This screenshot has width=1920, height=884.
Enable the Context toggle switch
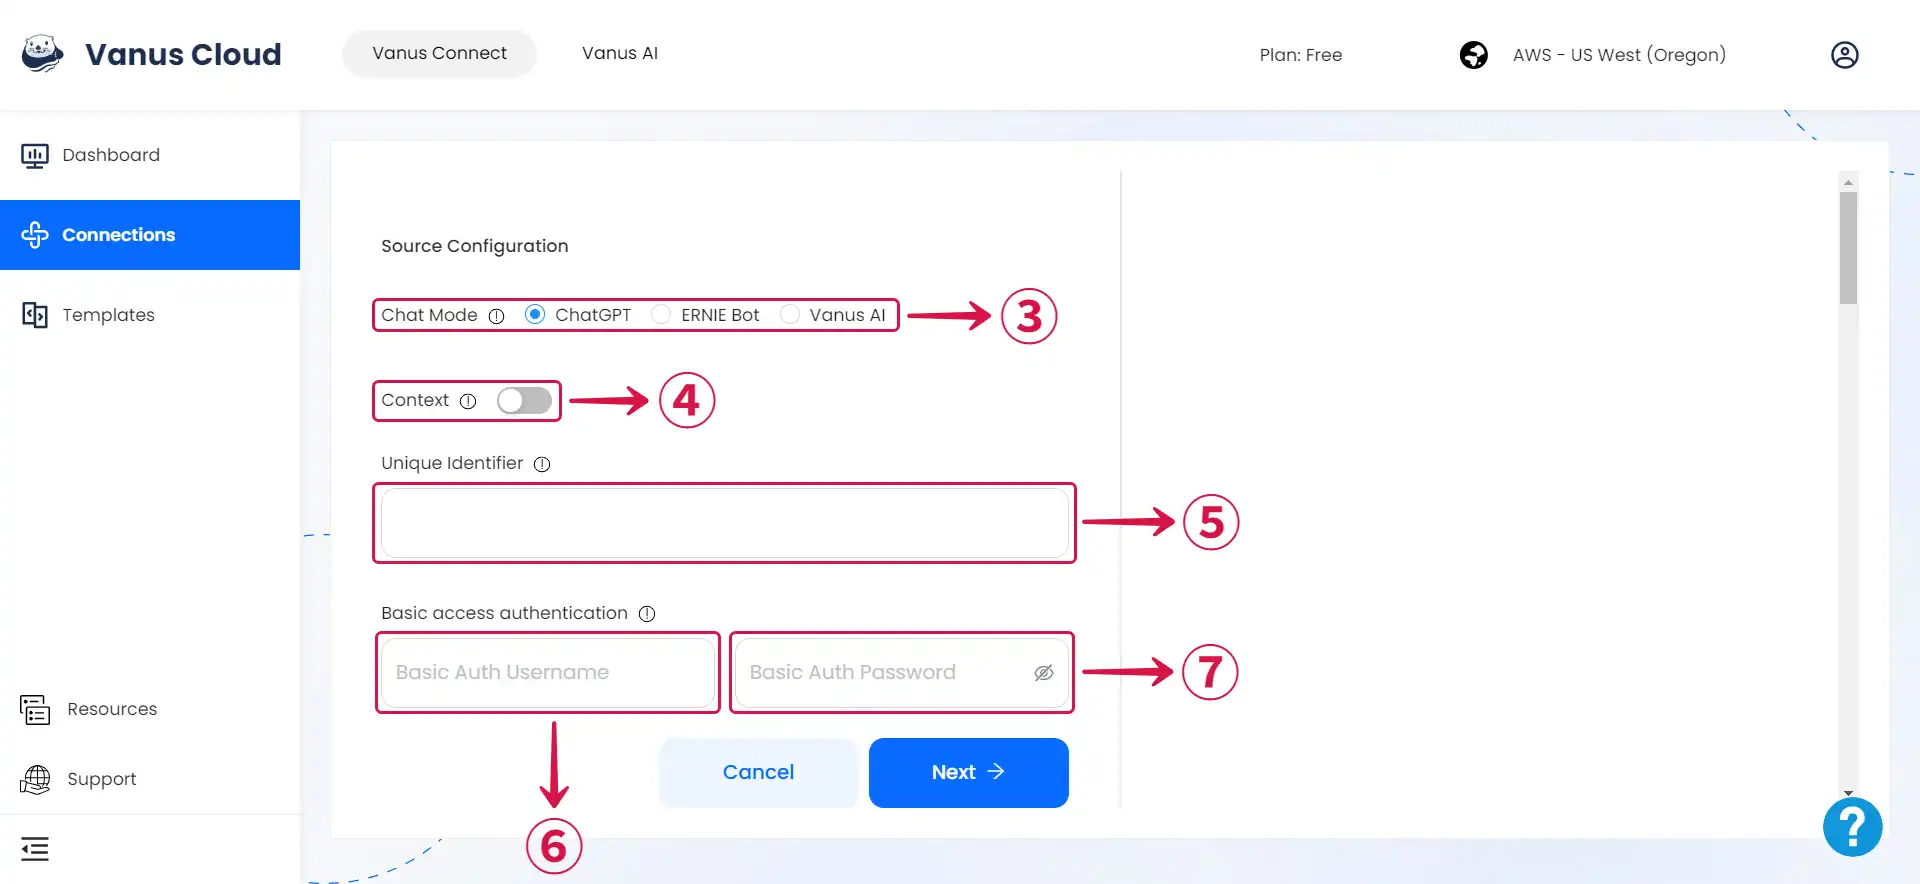[x=525, y=401]
